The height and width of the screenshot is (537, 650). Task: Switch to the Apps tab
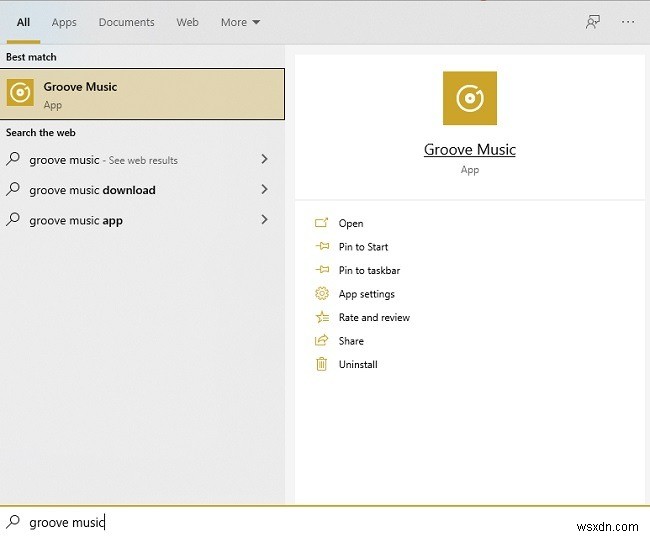64,22
